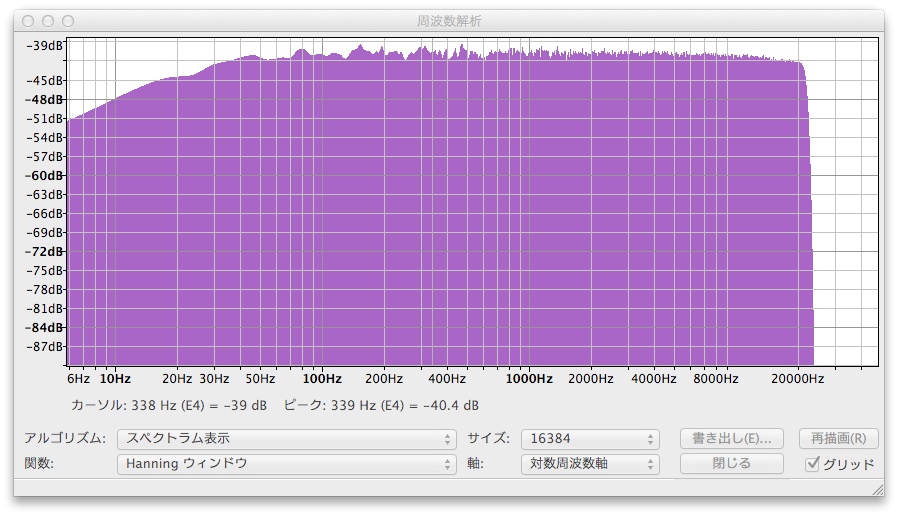
Task: Open the アルゴリズム dropdown showing スペクトラム表示
Action: [286, 439]
